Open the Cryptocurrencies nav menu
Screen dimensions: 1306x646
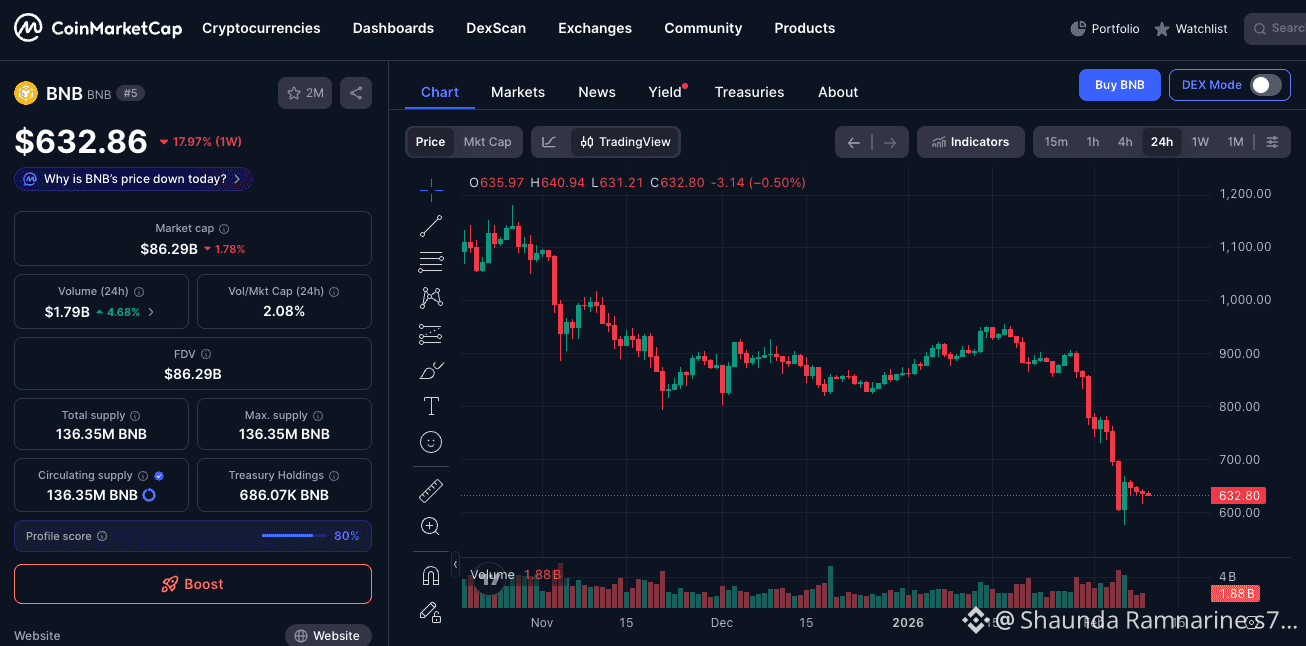[261, 28]
